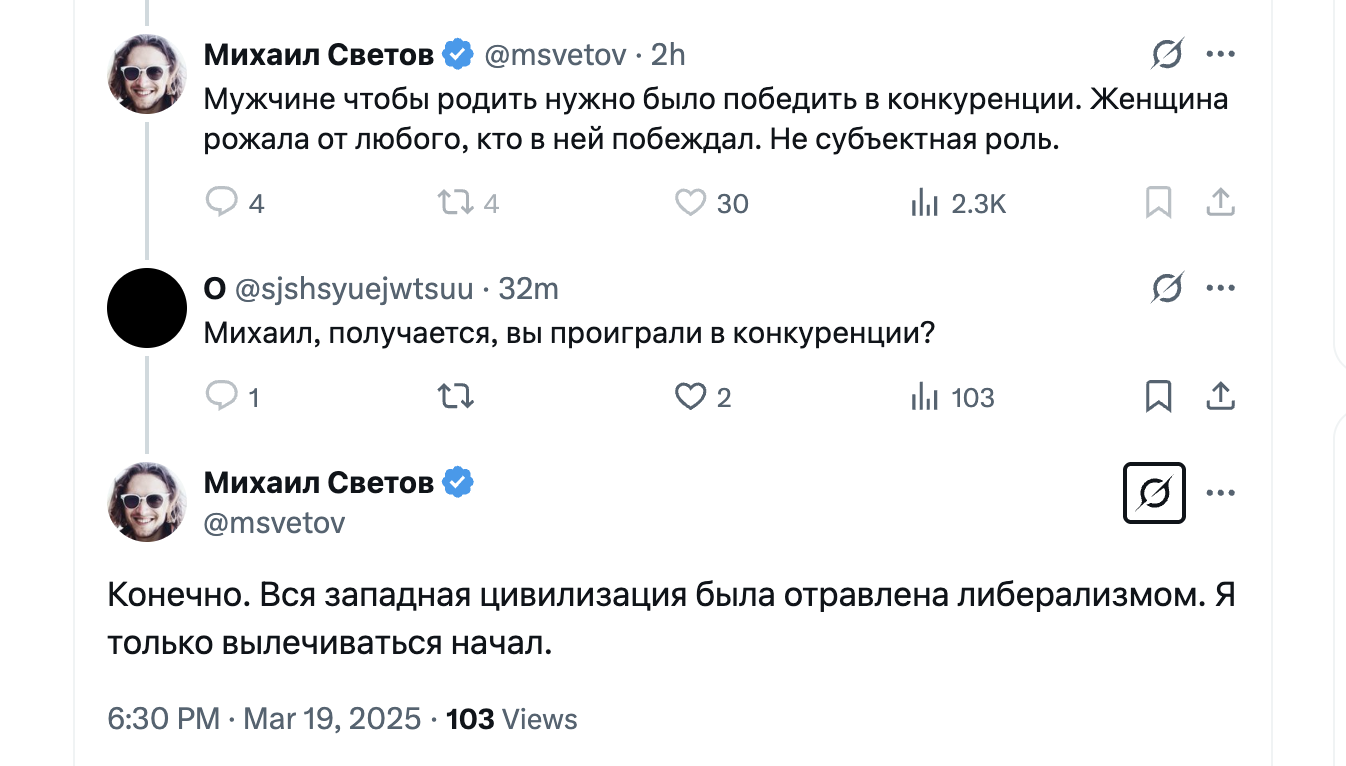
Task: Click the boxed Grok icon on main tweet
Action: click(x=1154, y=493)
